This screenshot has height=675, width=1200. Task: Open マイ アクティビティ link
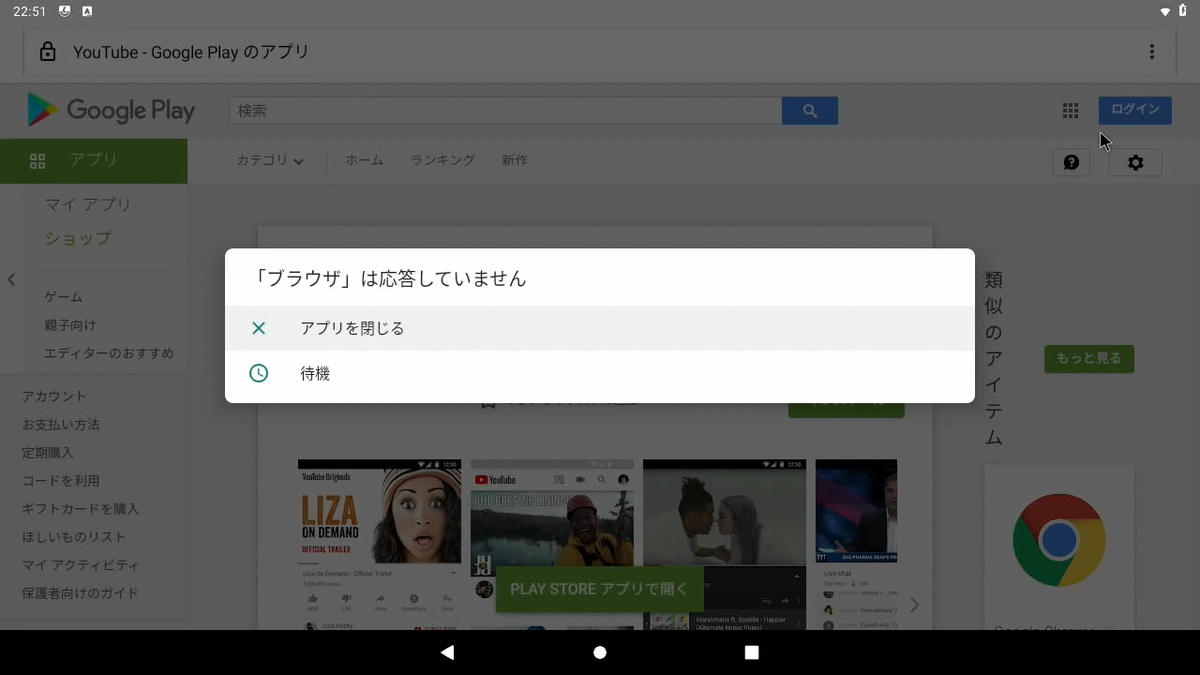81,565
